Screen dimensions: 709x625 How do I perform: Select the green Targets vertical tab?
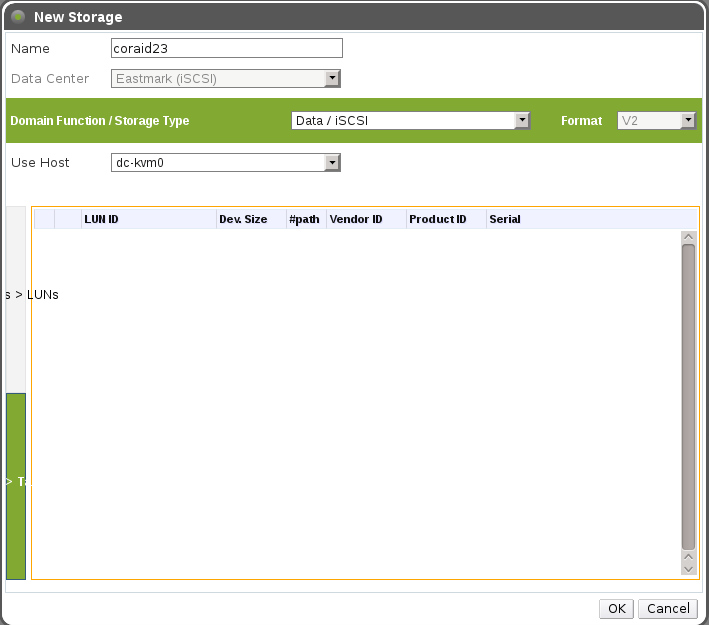[16, 486]
